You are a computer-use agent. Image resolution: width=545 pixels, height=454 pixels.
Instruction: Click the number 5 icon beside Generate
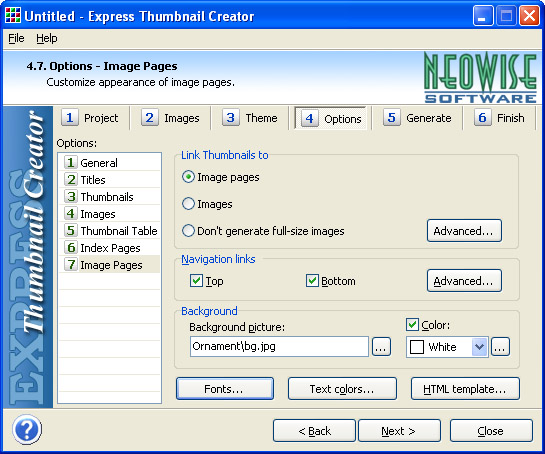click(391, 118)
